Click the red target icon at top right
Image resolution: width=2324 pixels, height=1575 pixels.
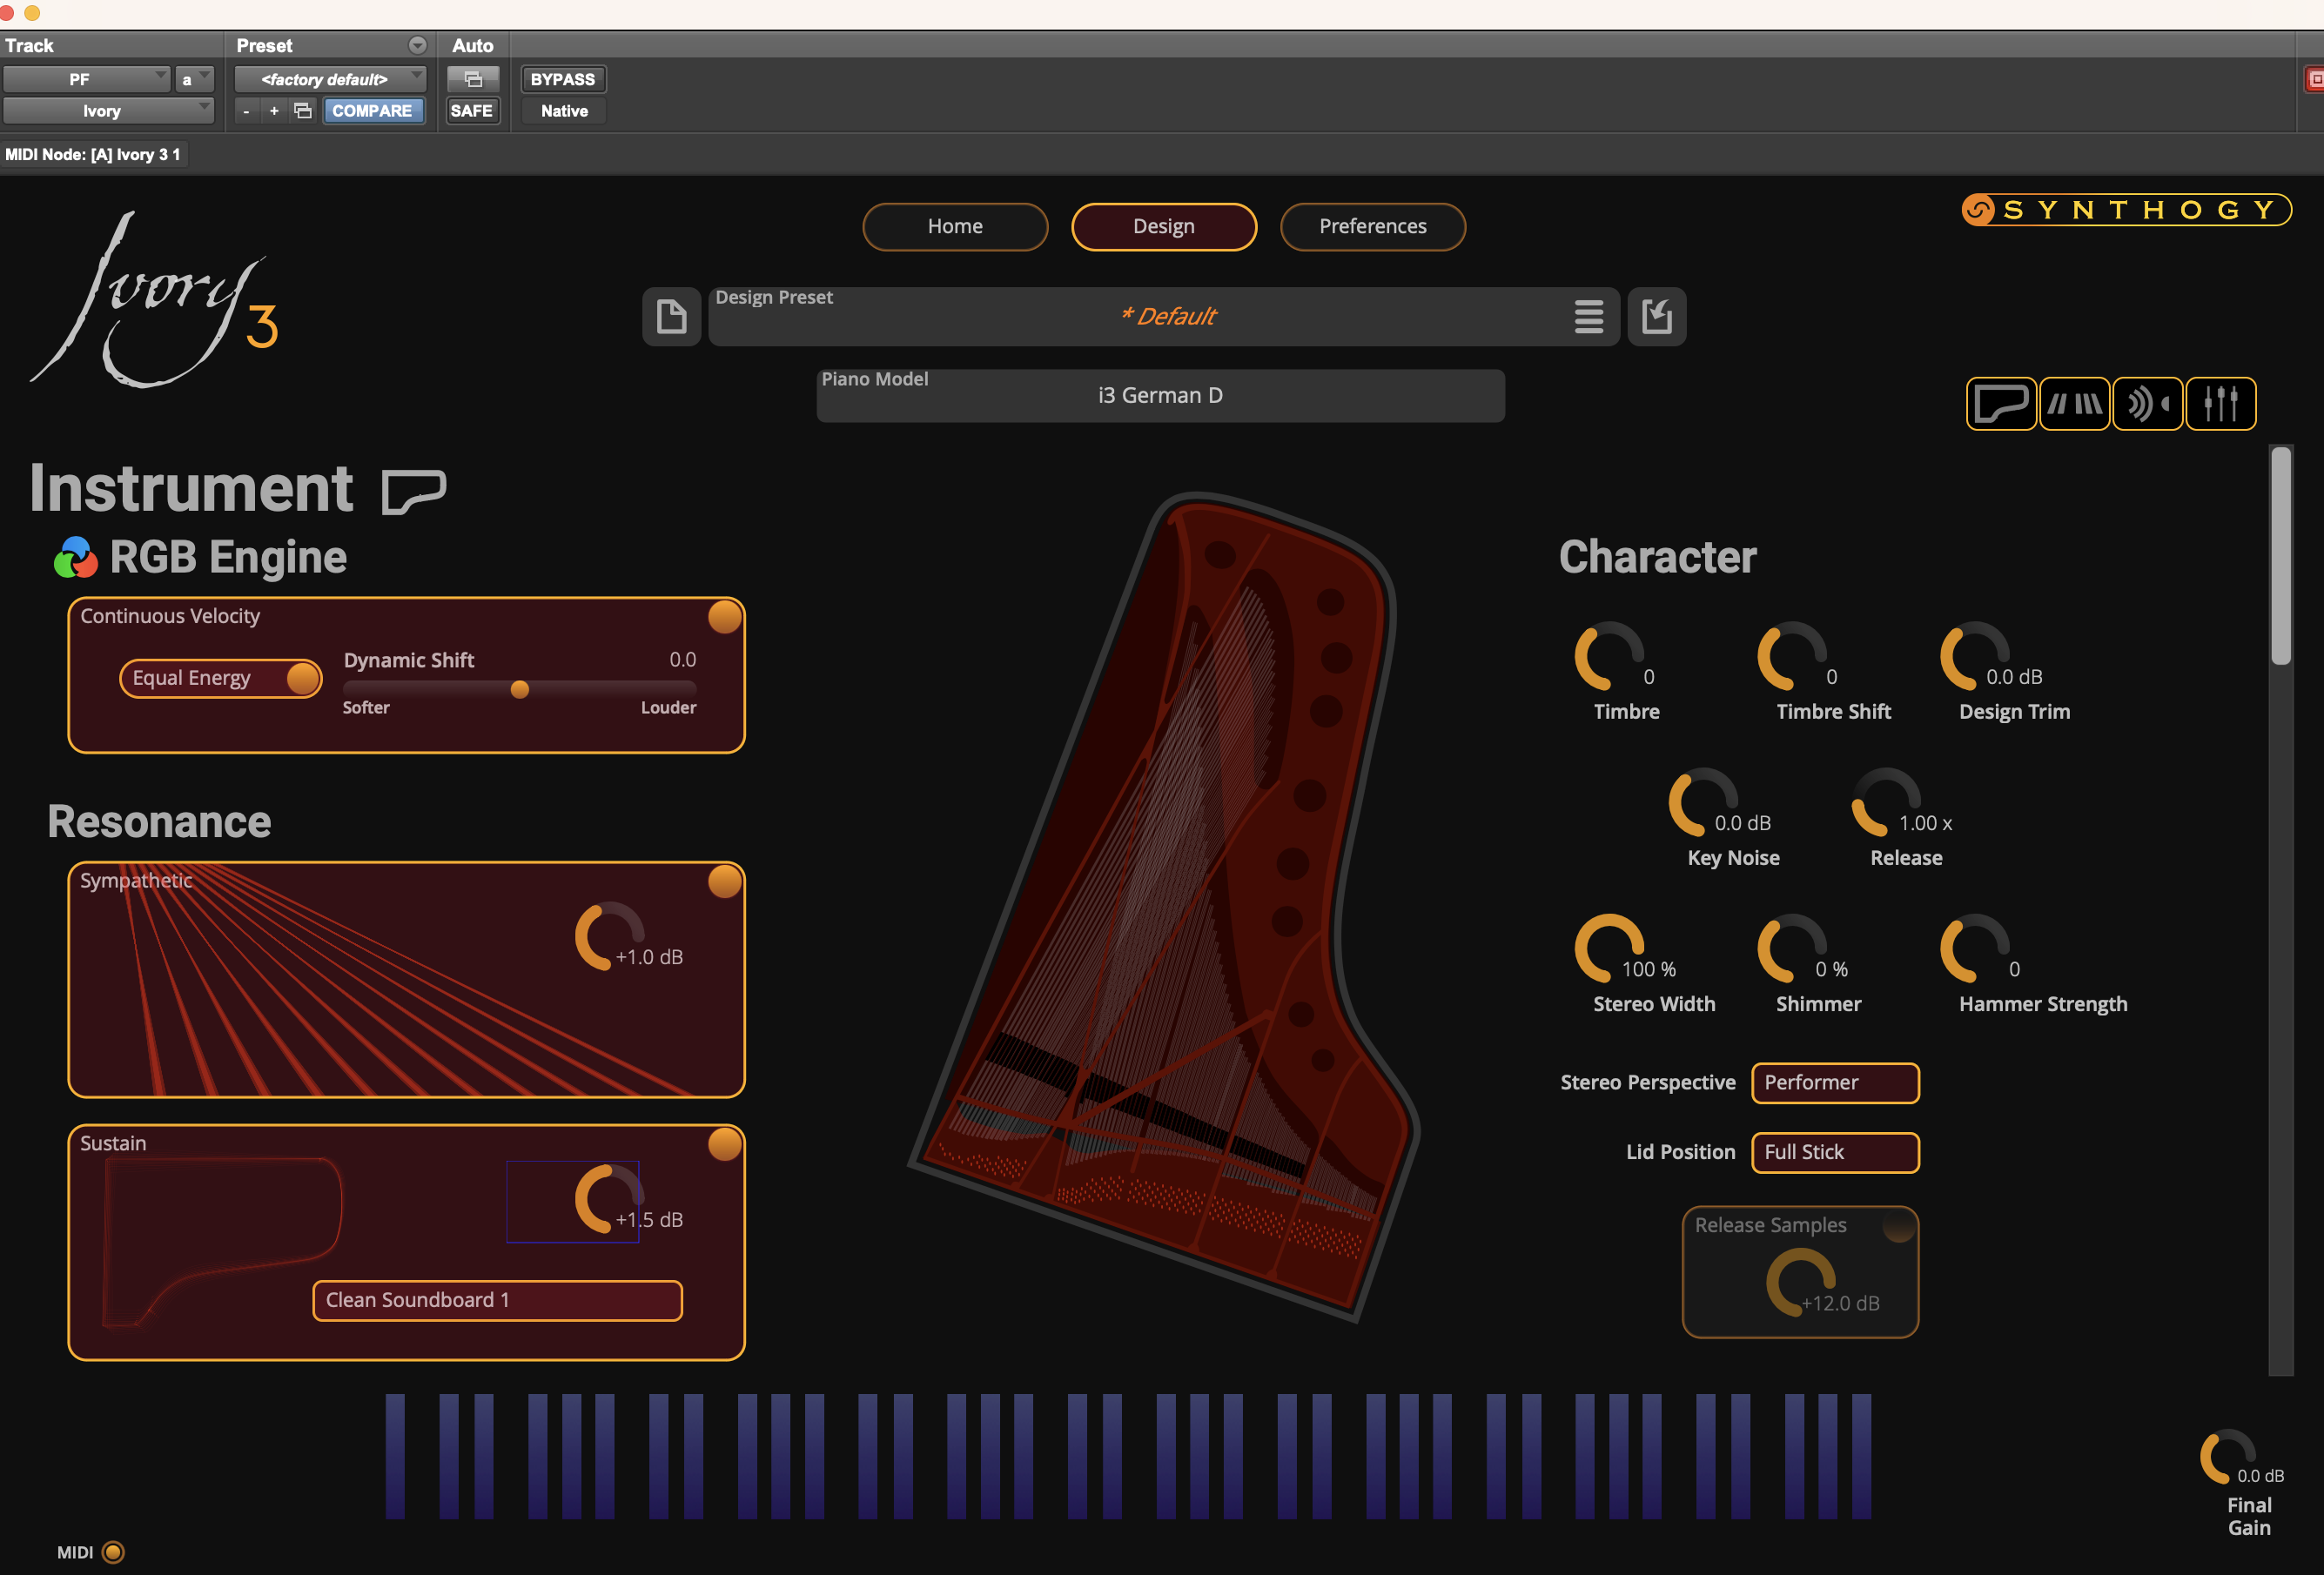[2314, 79]
